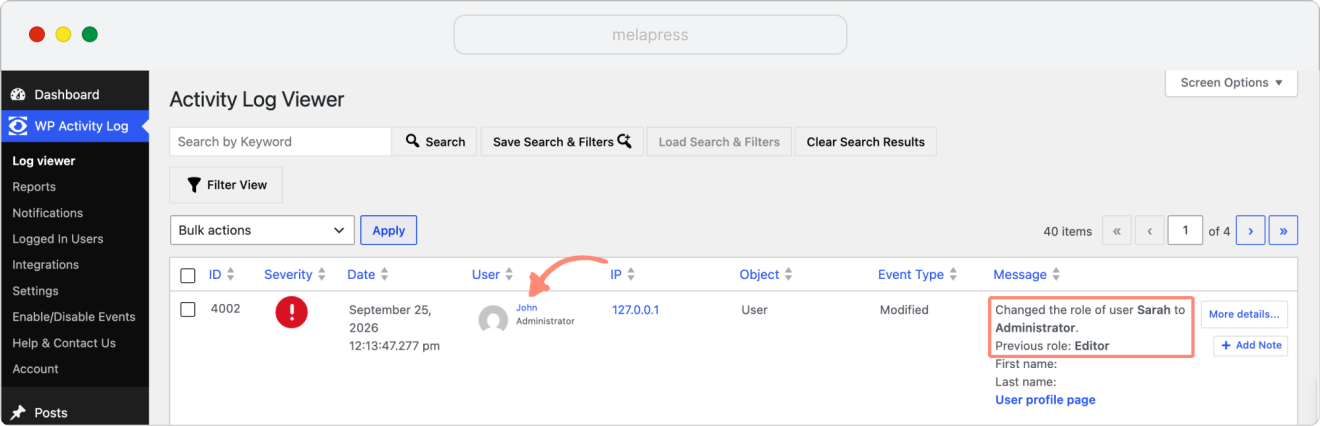Image resolution: width=1320 pixels, height=426 pixels.
Task: Click Apply bulk action button
Action: [x=389, y=230]
